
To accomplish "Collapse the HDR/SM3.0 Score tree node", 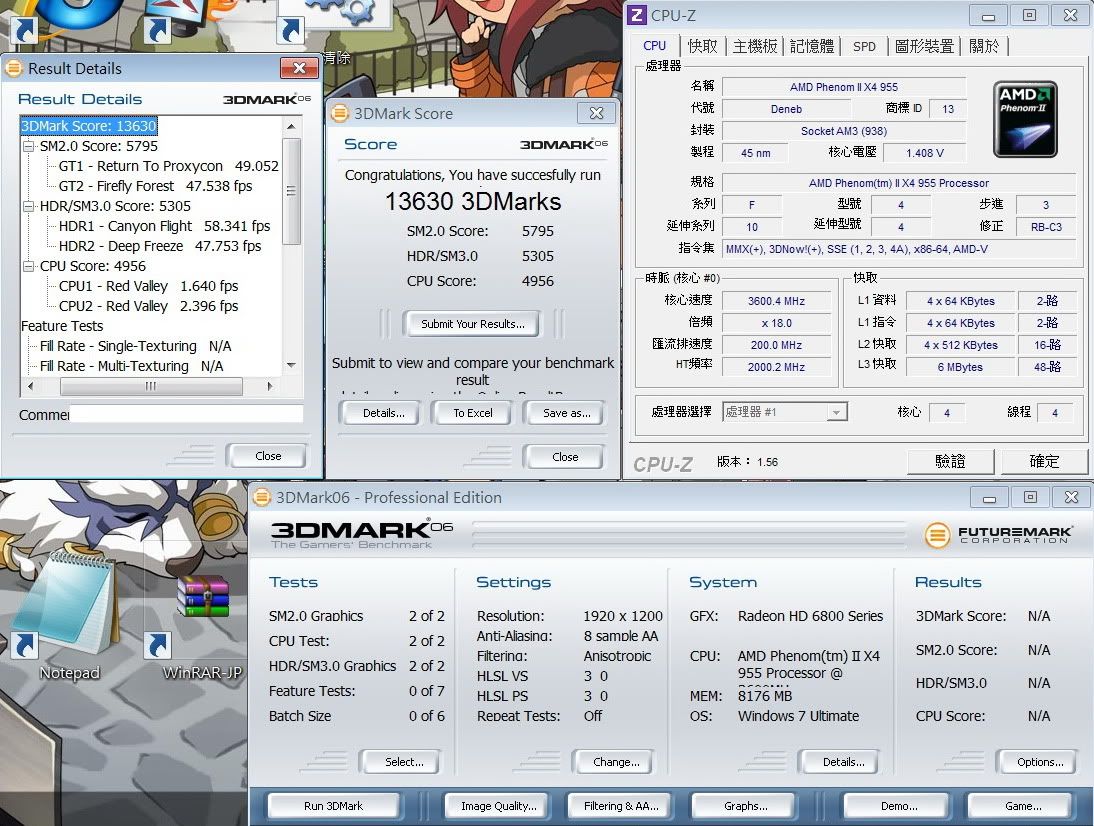I will pos(29,206).
